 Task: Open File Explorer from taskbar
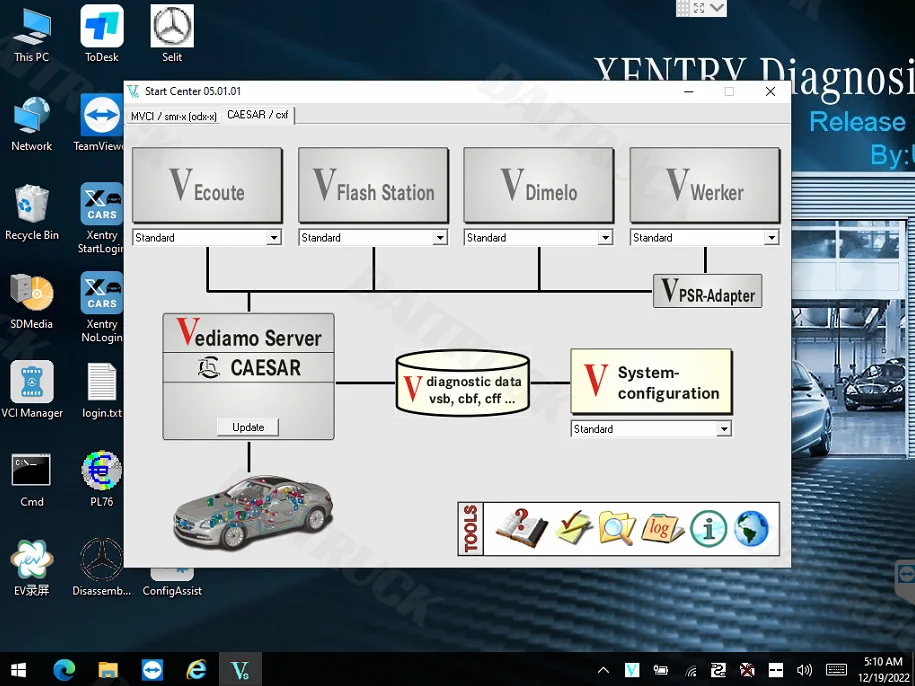click(x=108, y=670)
